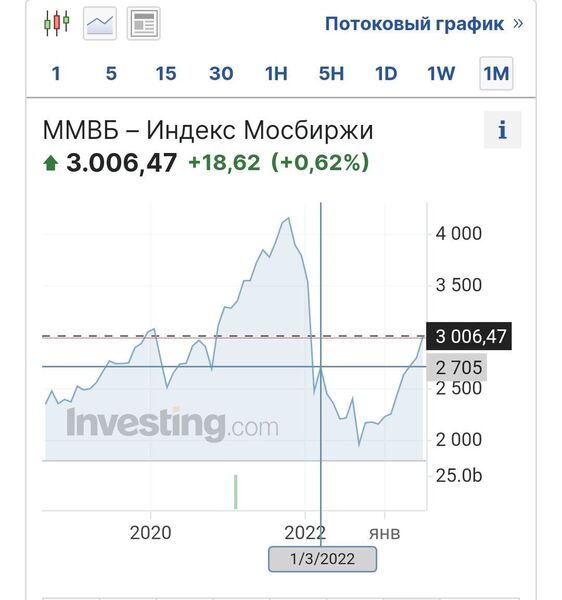Click the green up arrow indicator
This screenshot has height=600, width=562.
(50, 163)
